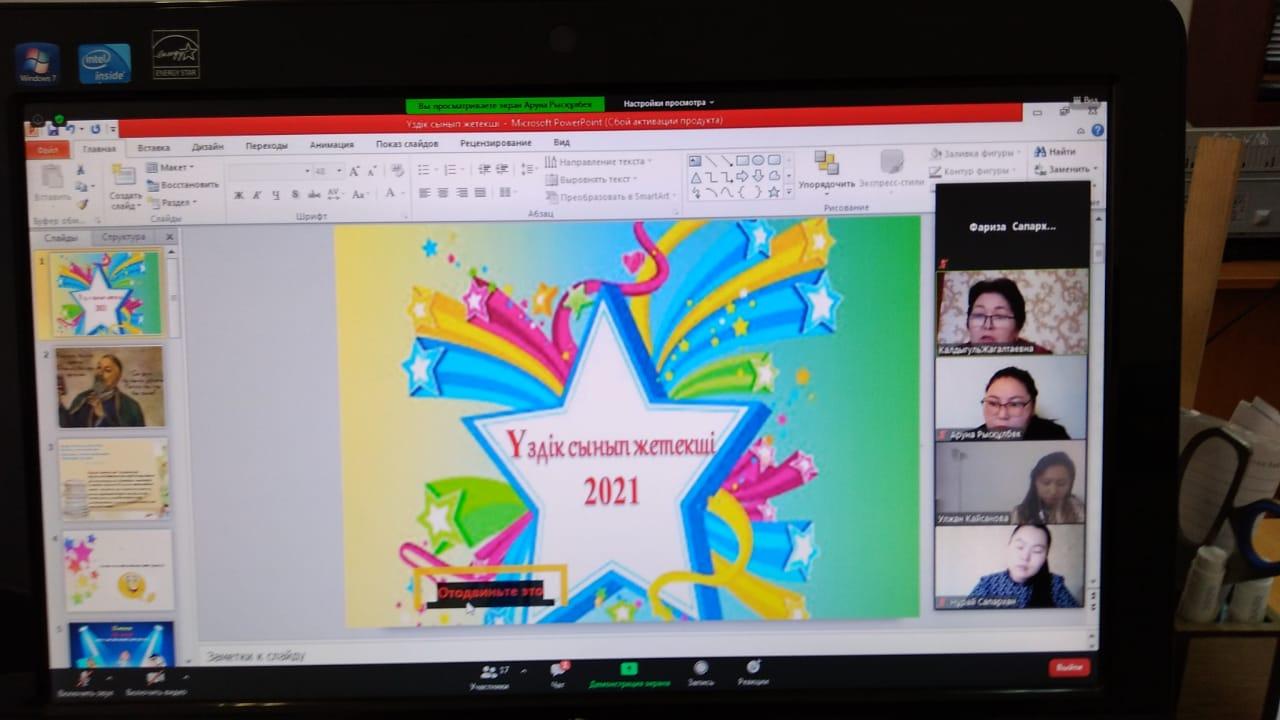Open the Zoom Чат chat icon

[x=558, y=675]
